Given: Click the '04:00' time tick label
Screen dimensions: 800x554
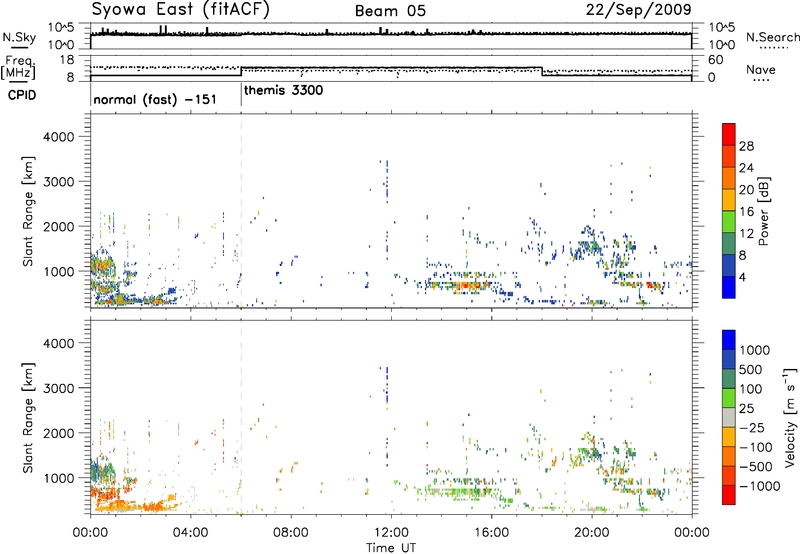Looking at the screenshot, I should [x=190, y=533].
